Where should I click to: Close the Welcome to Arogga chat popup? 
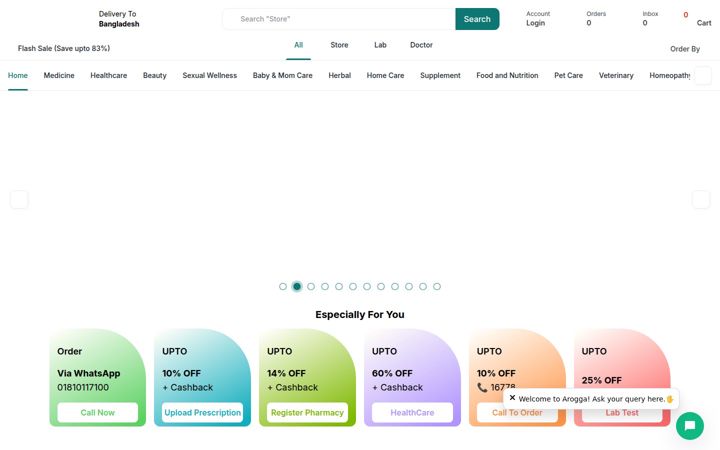(512, 398)
